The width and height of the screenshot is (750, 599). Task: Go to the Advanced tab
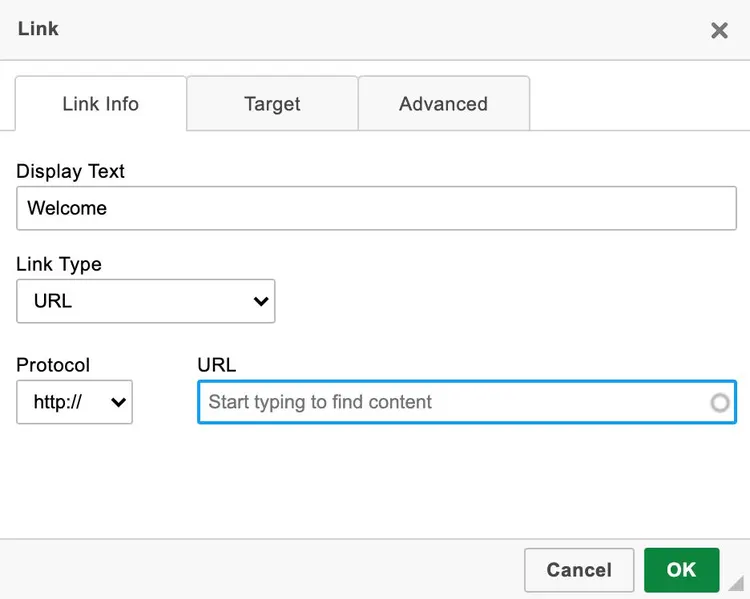pyautogui.click(x=443, y=104)
